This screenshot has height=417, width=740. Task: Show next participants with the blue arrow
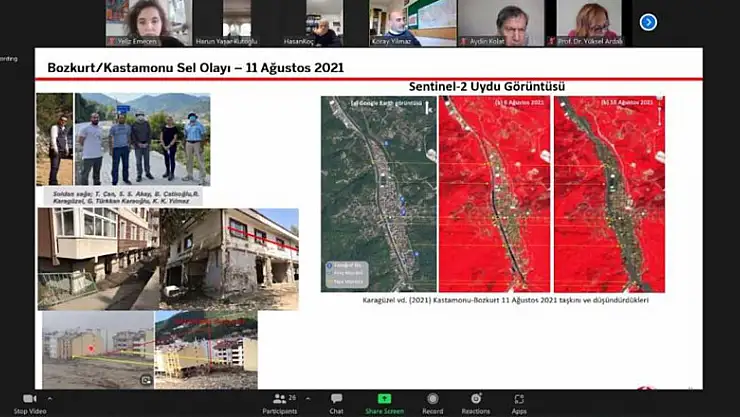(648, 21)
